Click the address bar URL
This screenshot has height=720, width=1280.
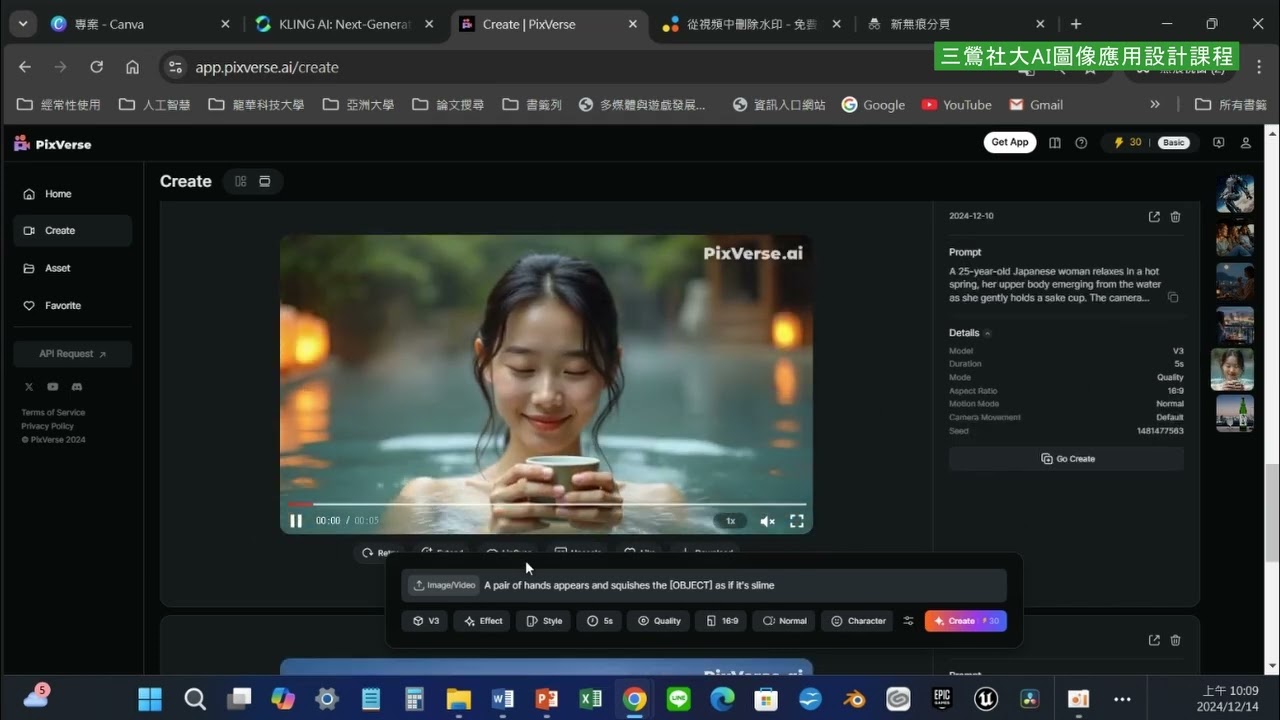[x=267, y=67]
